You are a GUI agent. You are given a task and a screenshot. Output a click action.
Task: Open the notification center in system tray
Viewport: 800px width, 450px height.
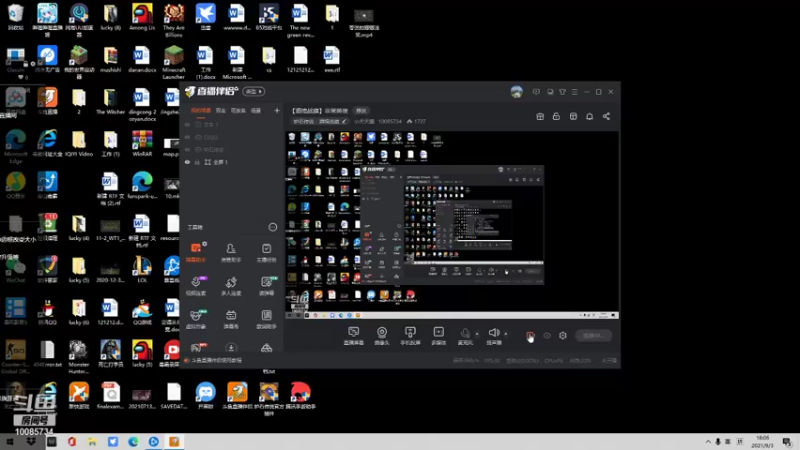tap(787, 442)
